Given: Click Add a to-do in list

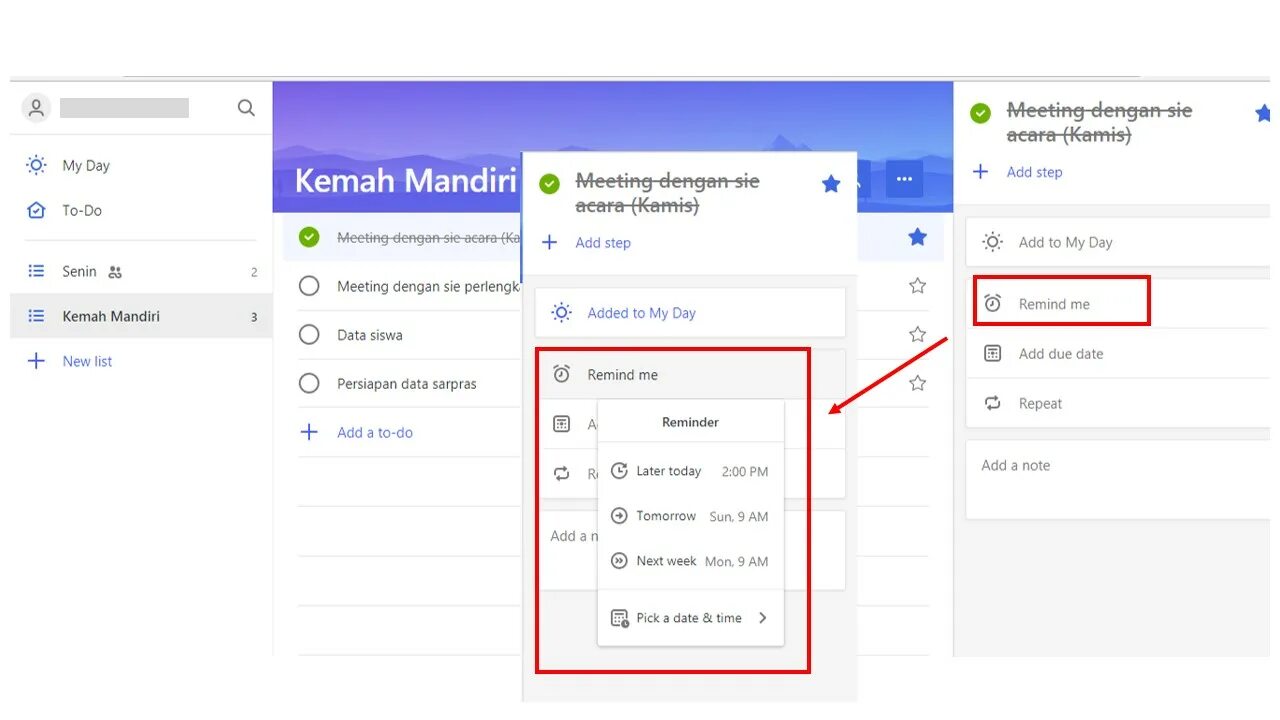Looking at the screenshot, I should pyautogui.click(x=375, y=432).
